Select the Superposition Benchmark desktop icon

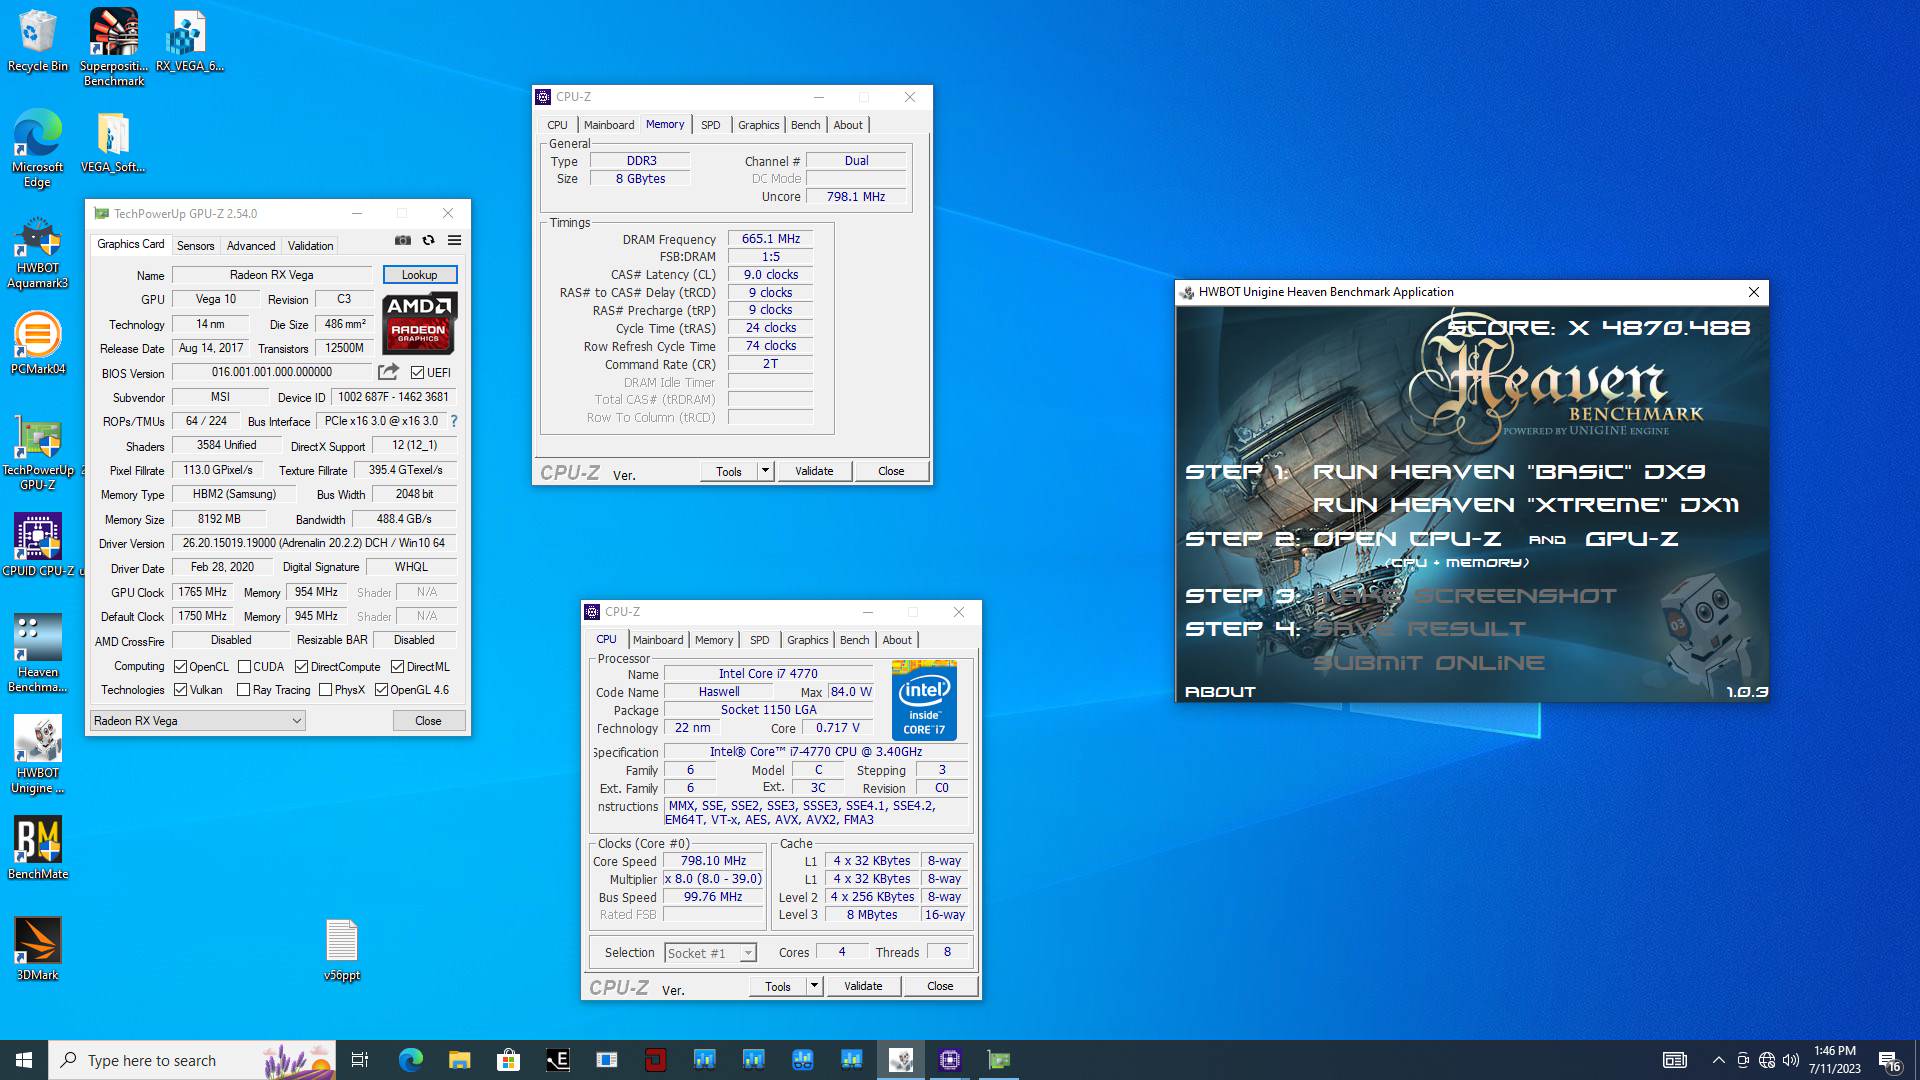(x=113, y=46)
